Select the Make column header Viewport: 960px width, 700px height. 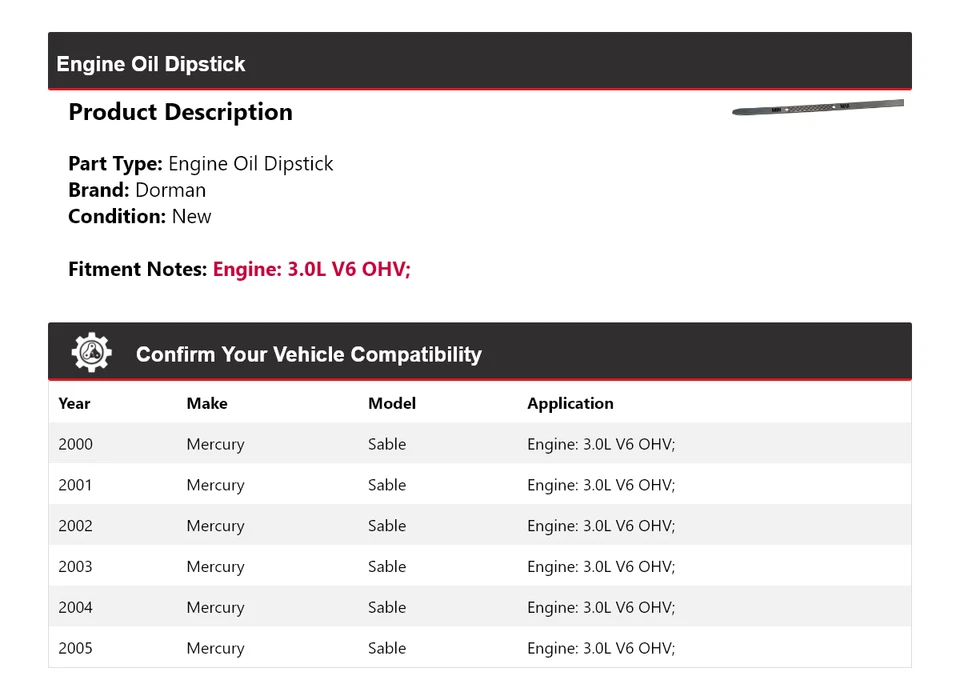click(207, 404)
